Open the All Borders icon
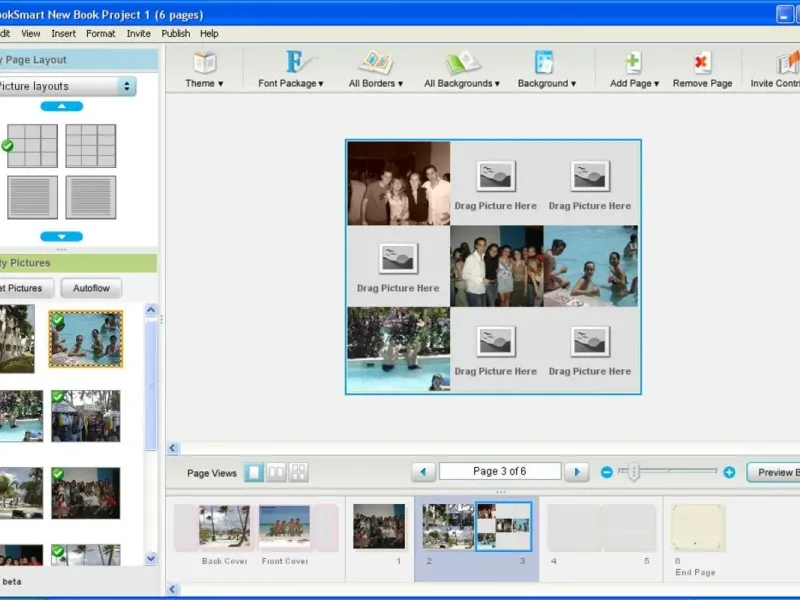 pyautogui.click(x=376, y=64)
